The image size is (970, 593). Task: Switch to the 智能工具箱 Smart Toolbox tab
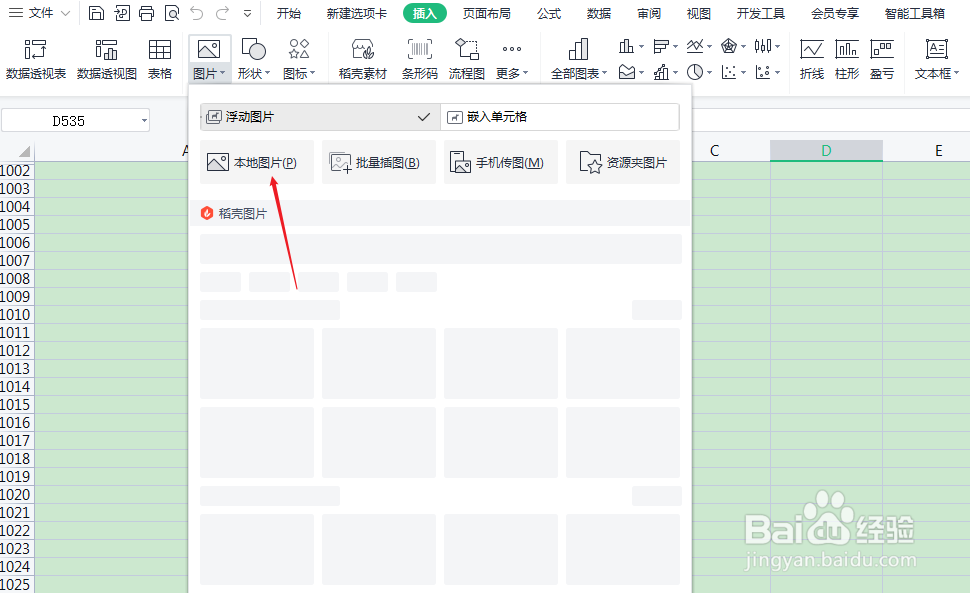click(915, 13)
